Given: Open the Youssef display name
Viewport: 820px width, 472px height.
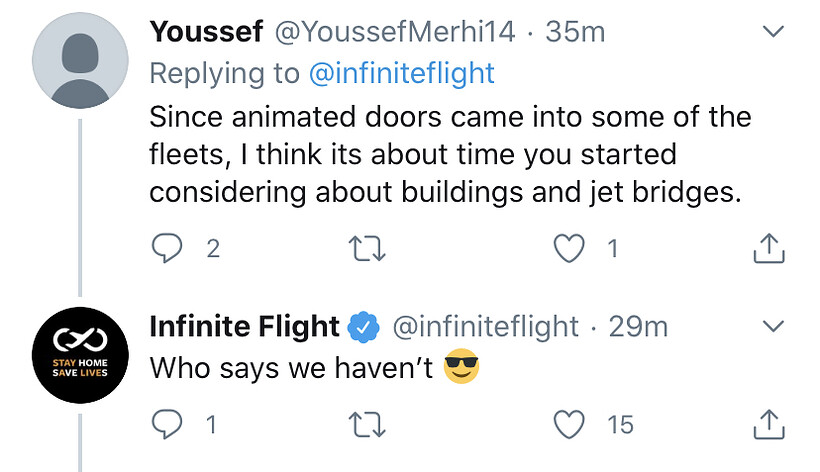Looking at the screenshot, I should click(x=205, y=32).
